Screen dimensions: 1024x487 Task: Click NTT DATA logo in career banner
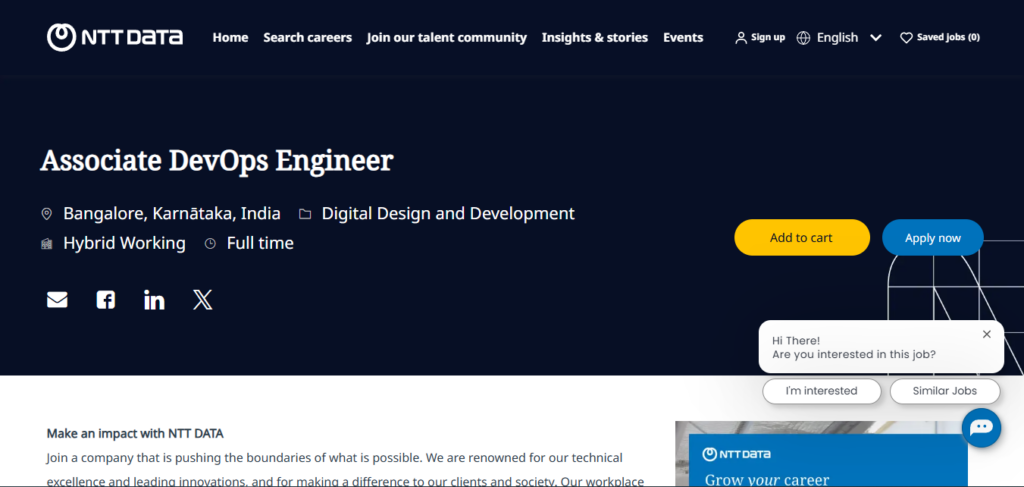point(737,454)
